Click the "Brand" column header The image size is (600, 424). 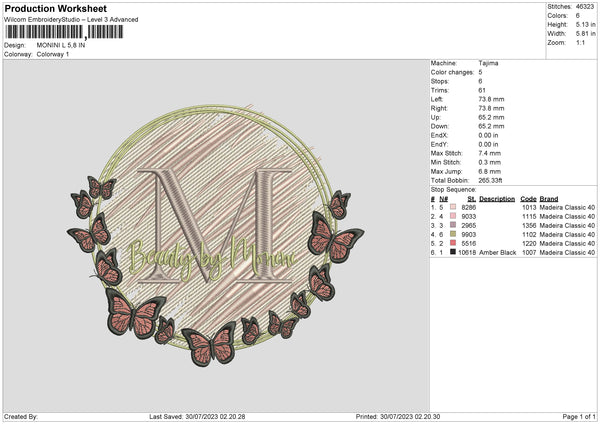pyautogui.click(x=549, y=199)
